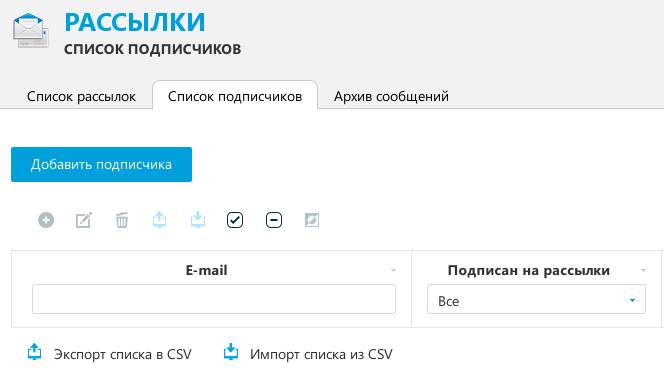Click icon beside Импорт списка из CSV
The height and width of the screenshot is (379, 664).
coord(231,352)
